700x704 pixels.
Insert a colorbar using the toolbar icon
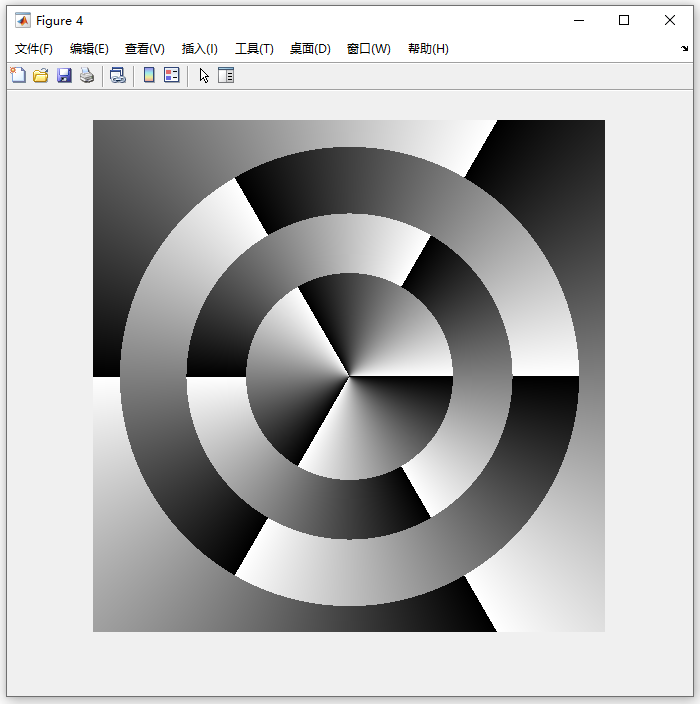[x=149, y=75]
